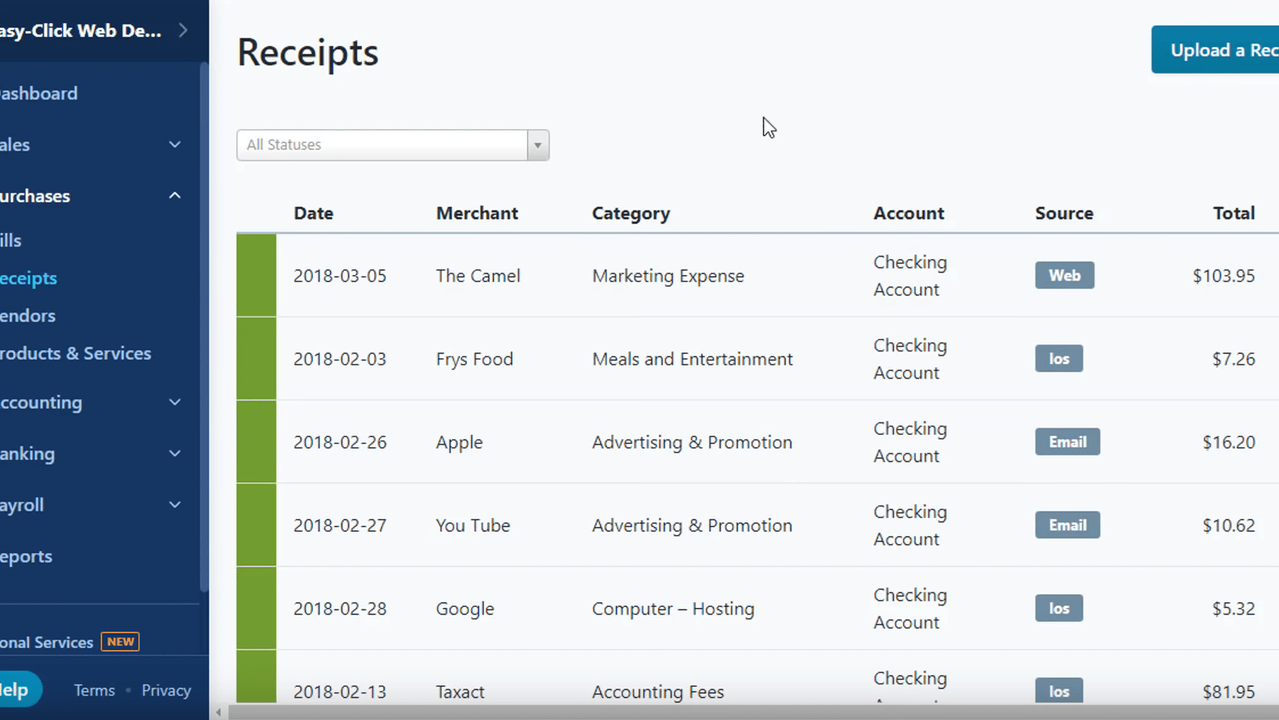Go to Products & Services
The image size is (1279, 720).
coord(76,353)
